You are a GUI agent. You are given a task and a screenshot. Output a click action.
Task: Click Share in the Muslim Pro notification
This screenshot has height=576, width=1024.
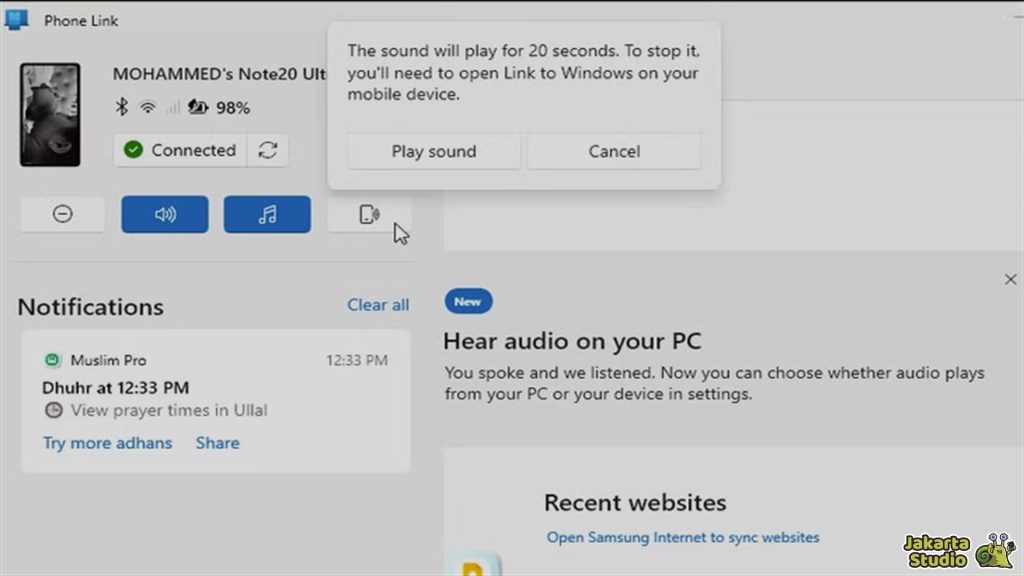[217, 443]
